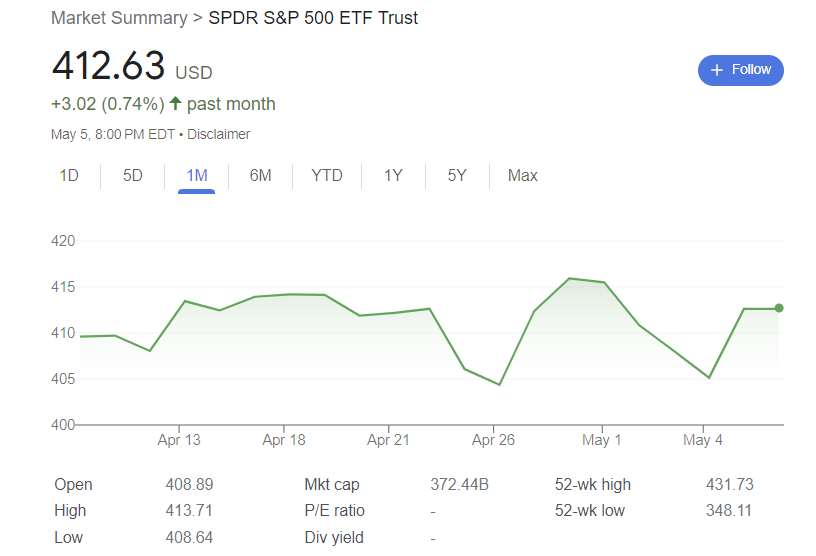View the 1Y price chart
This screenshot has height=556, width=816.
pyautogui.click(x=393, y=176)
